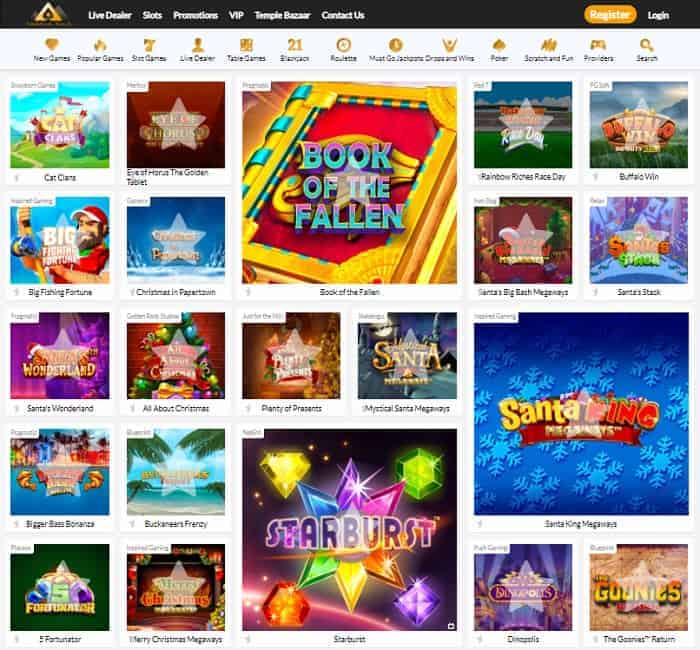Launch the Book of the Fallen game

[350, 182]
